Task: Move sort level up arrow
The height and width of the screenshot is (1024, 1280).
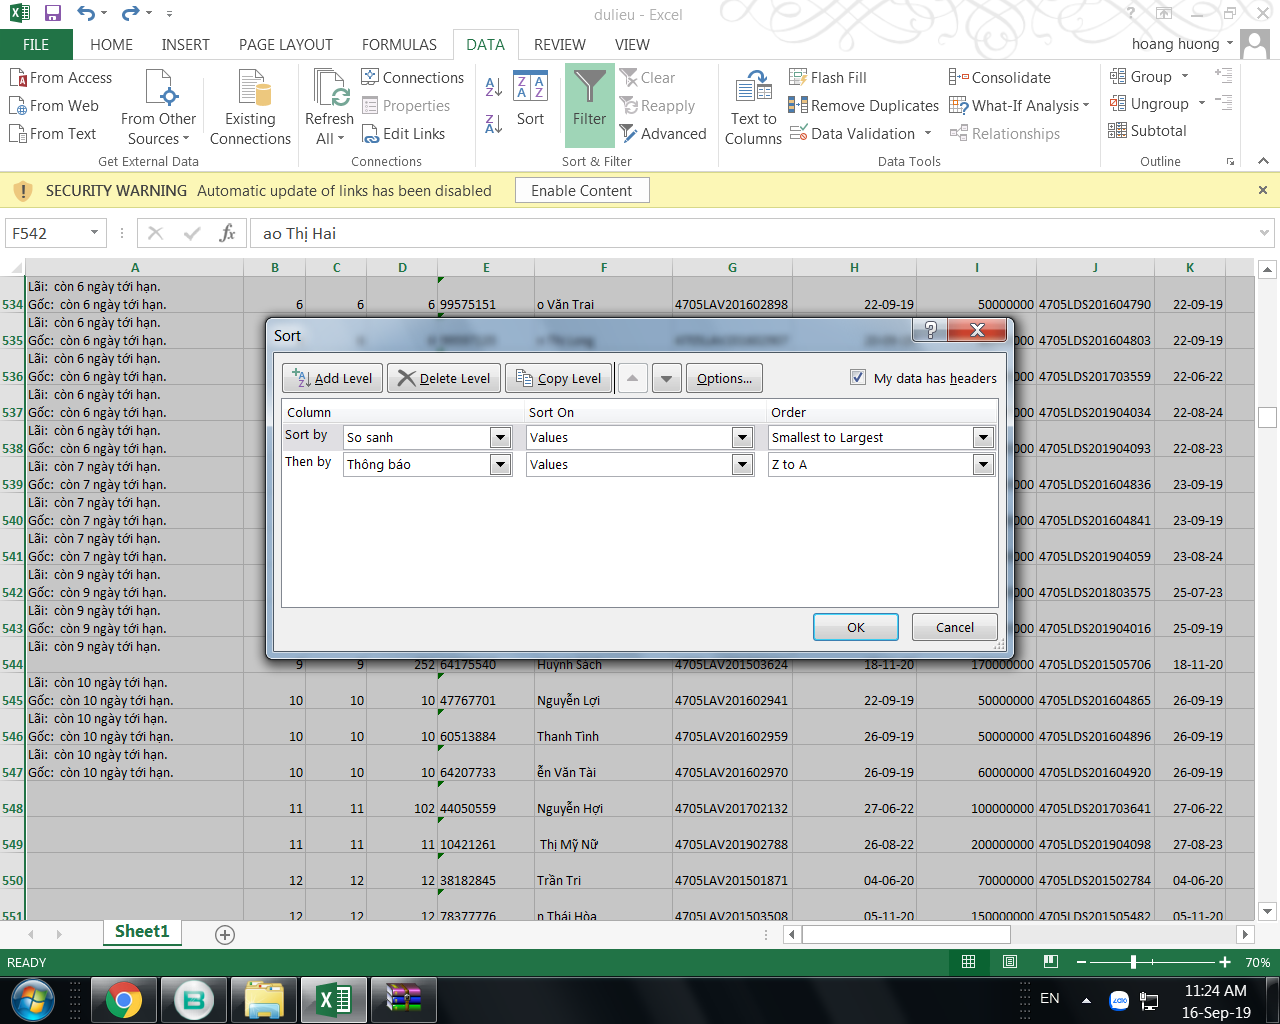Action: tap(632, 378)
